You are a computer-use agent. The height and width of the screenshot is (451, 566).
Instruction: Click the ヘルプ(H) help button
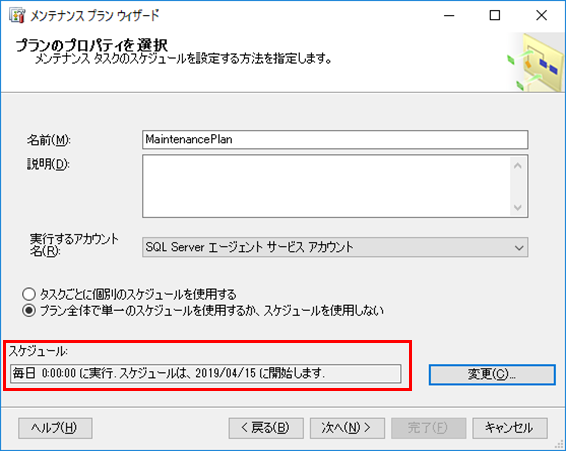click(x=55, y=428)
